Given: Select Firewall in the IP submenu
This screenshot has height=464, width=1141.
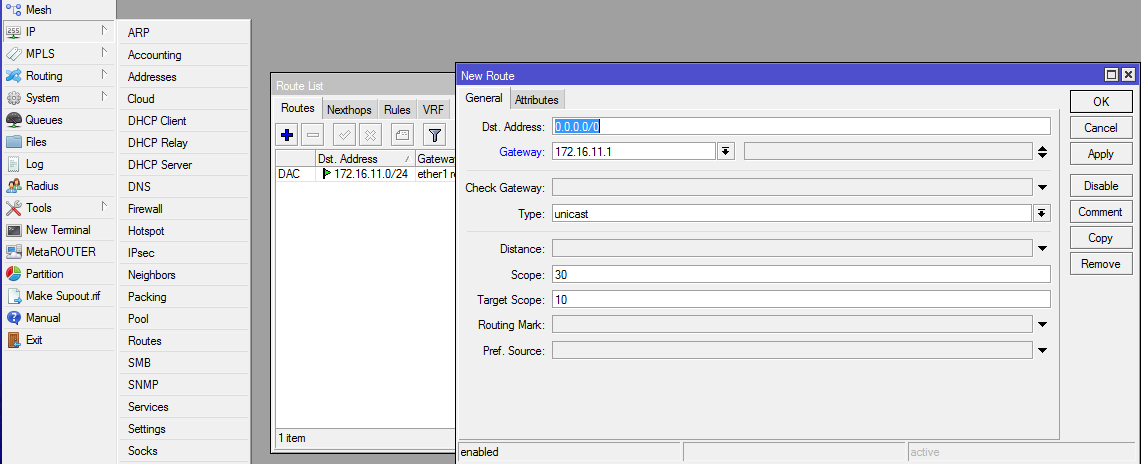Looking at the screenshot, I should pos(185,209).
